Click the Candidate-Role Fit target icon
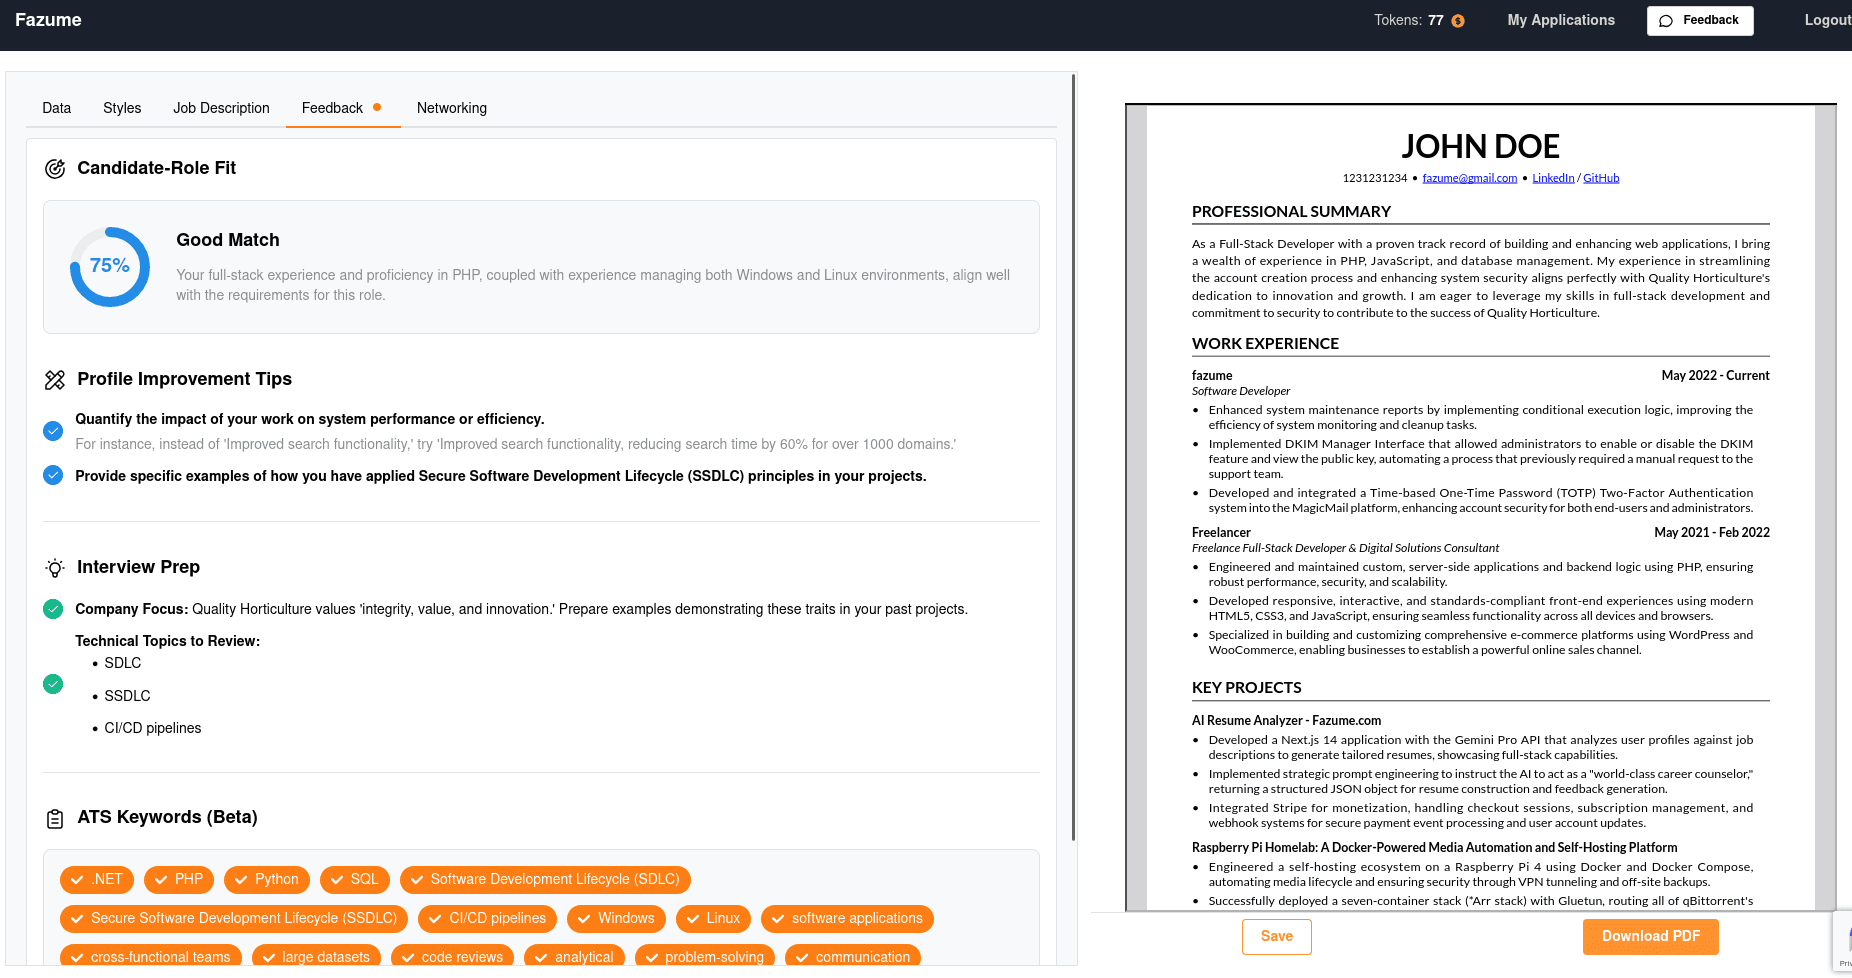The width and height of the screenshot is (1852, 978). 55,169
